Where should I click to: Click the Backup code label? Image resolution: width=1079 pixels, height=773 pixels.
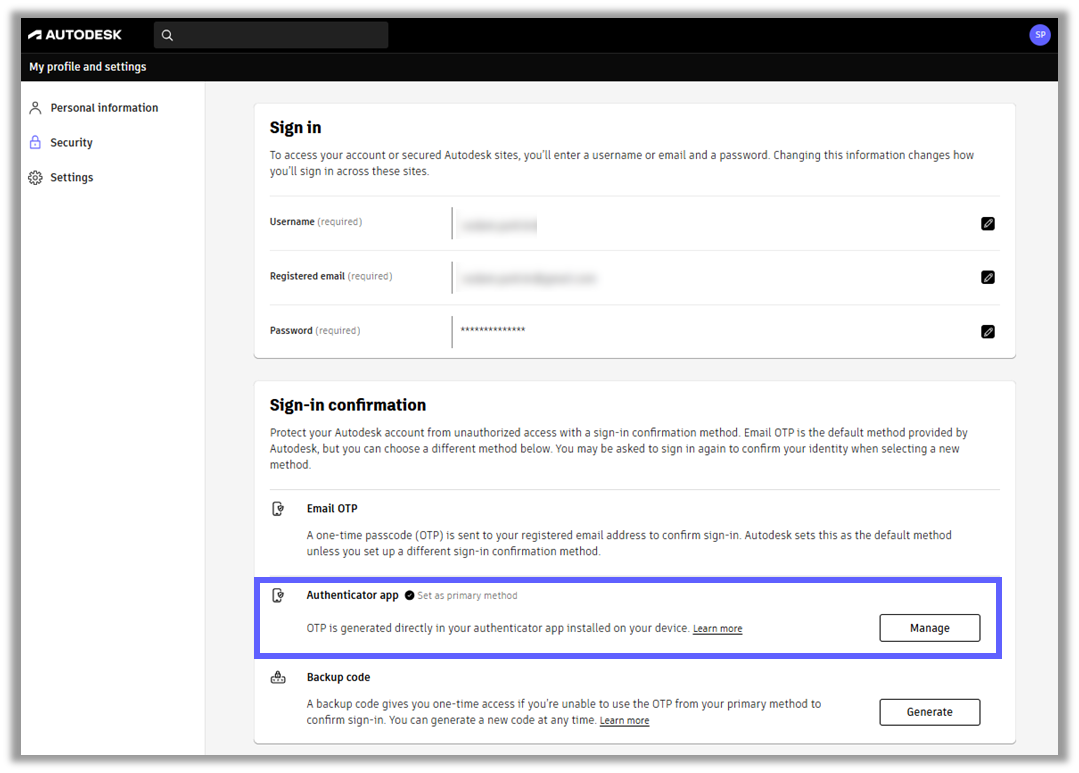pyautogui.click(x=338, y=677)
